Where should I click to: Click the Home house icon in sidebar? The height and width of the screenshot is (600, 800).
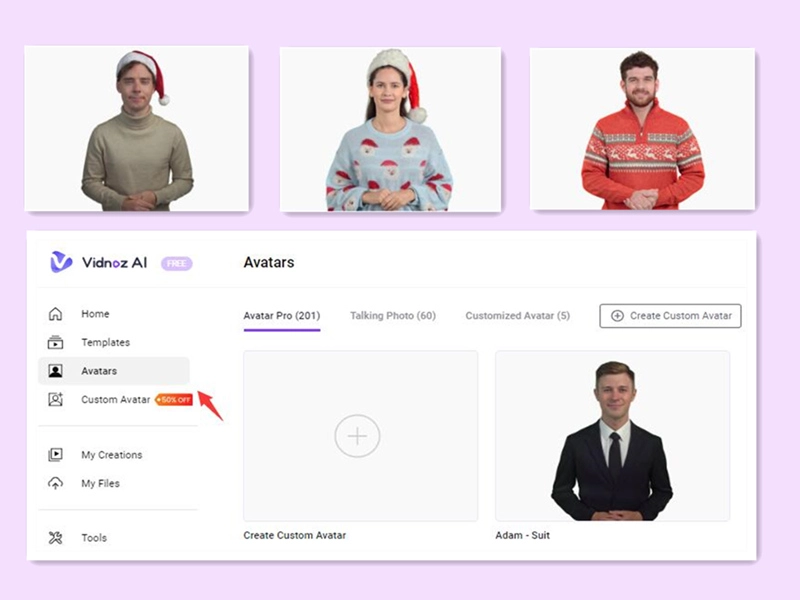click(x=56, y=314)
